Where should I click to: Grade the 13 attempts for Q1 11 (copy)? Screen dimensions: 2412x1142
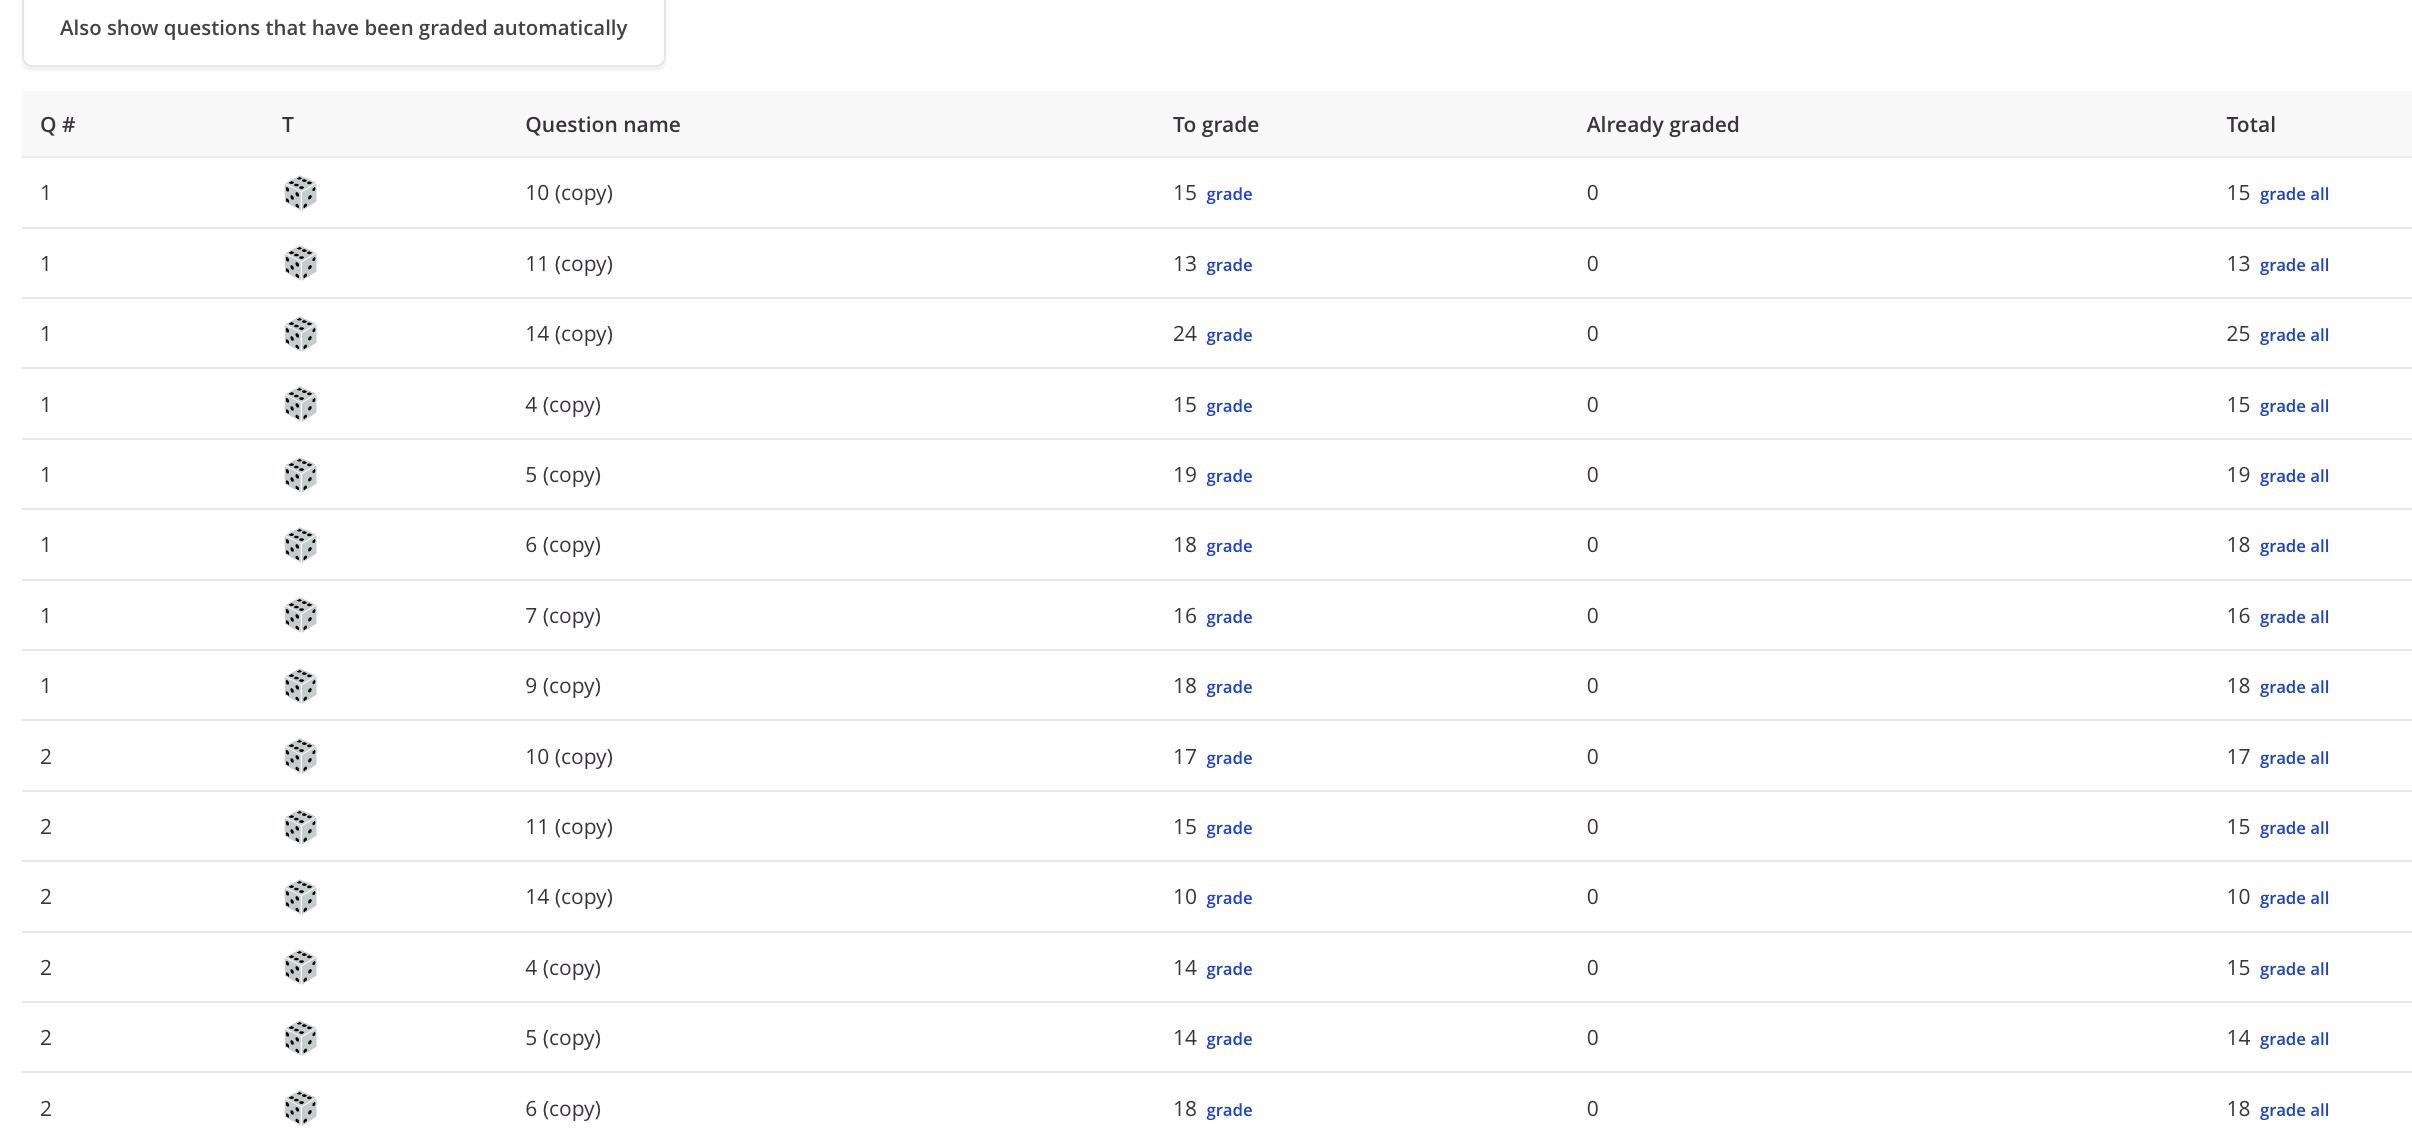tap(1229, 265)
